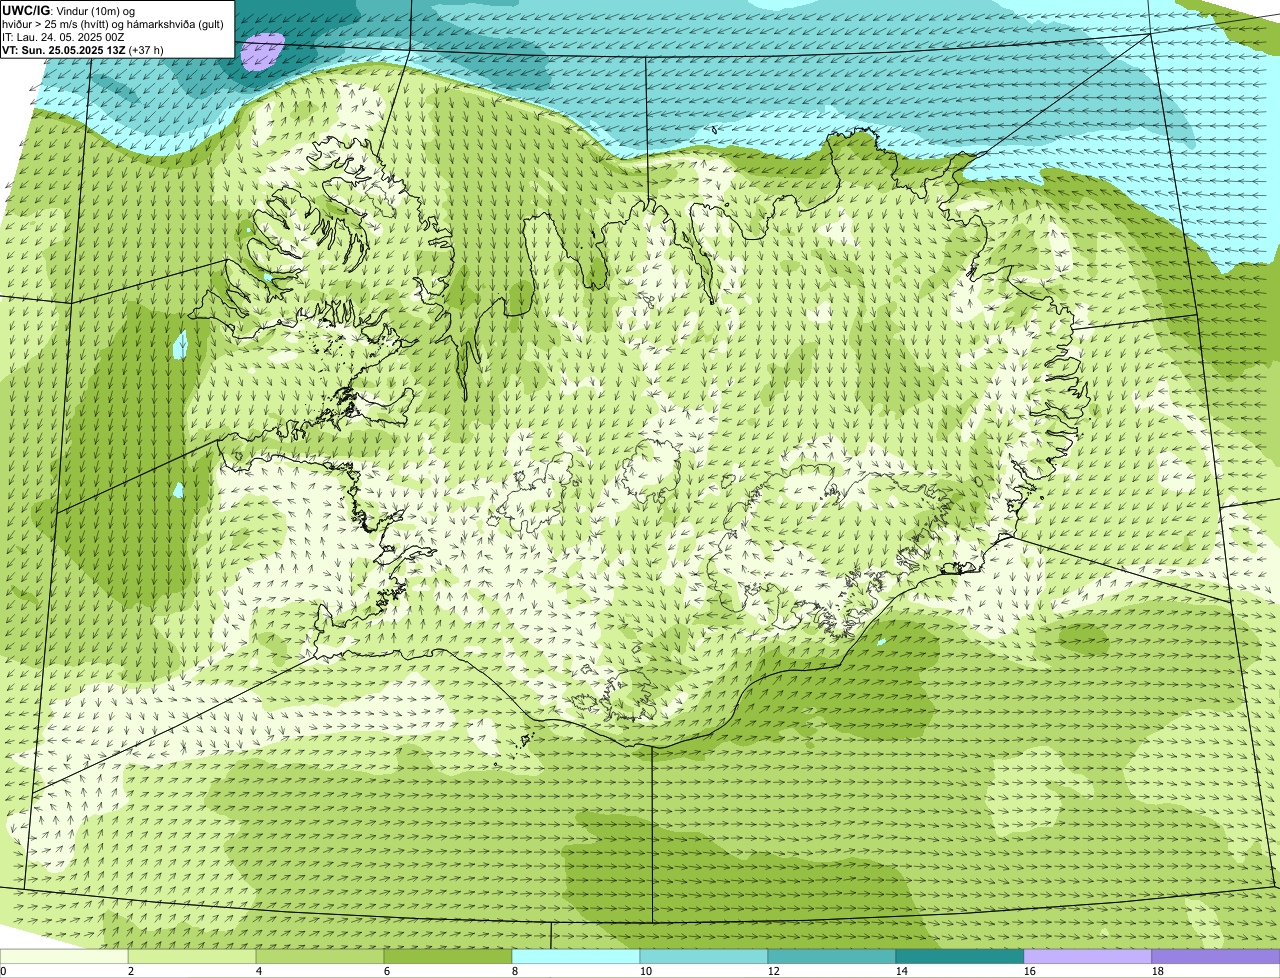Click the teal swatch between 12 and 14
1280x978 pixels.
pyautogui.click(x=832, y=957)
